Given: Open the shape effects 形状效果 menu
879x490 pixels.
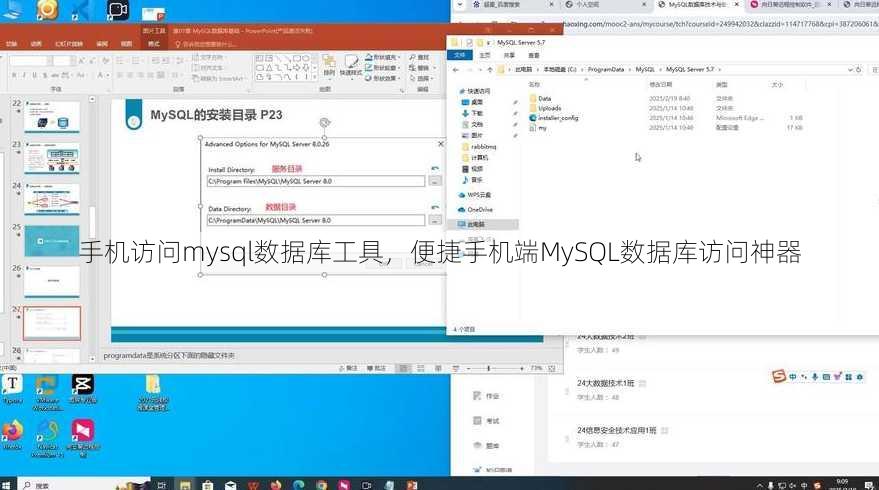Looking at the screenshot, I should (381, 78).
